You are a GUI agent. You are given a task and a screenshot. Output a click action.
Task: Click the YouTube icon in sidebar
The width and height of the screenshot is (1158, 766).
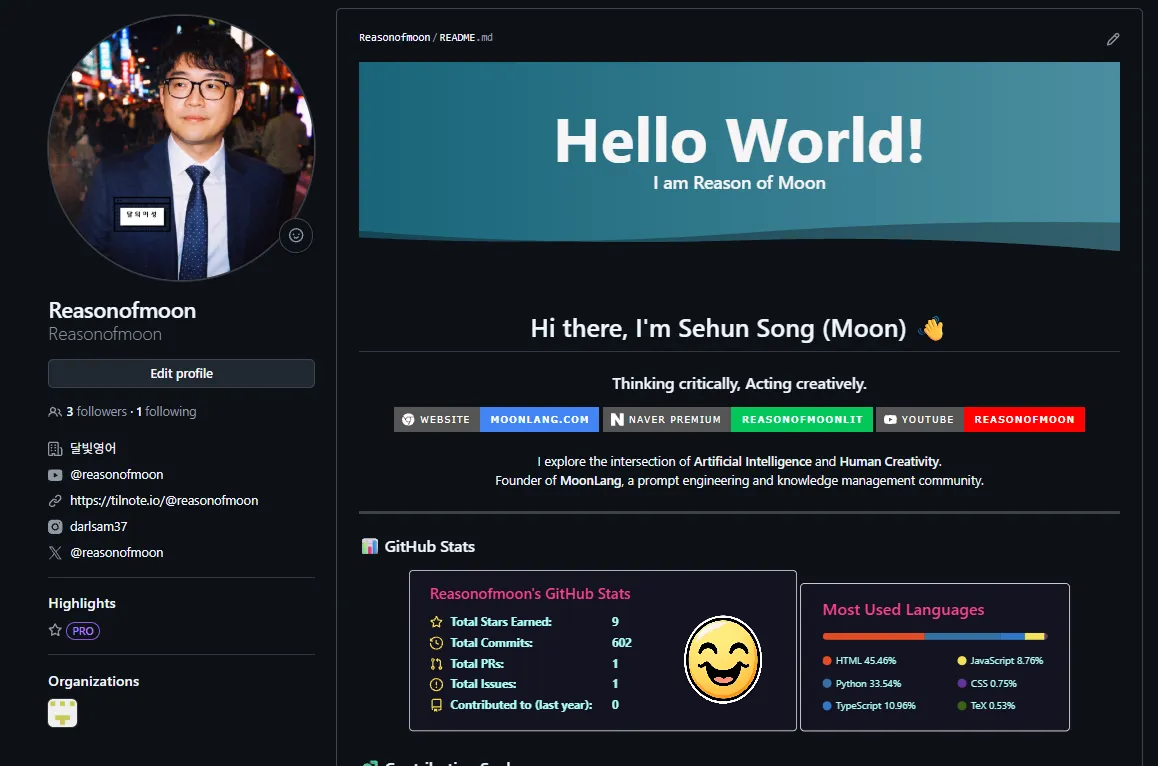55,475
